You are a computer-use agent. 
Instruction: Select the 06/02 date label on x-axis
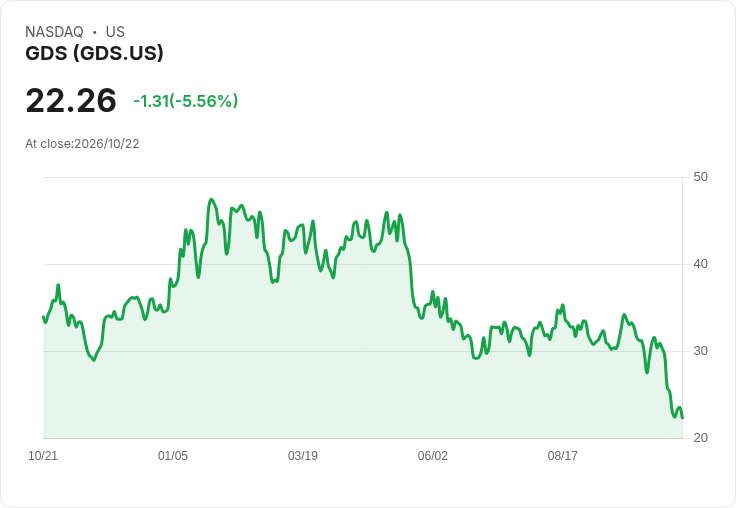pos(433,455)
